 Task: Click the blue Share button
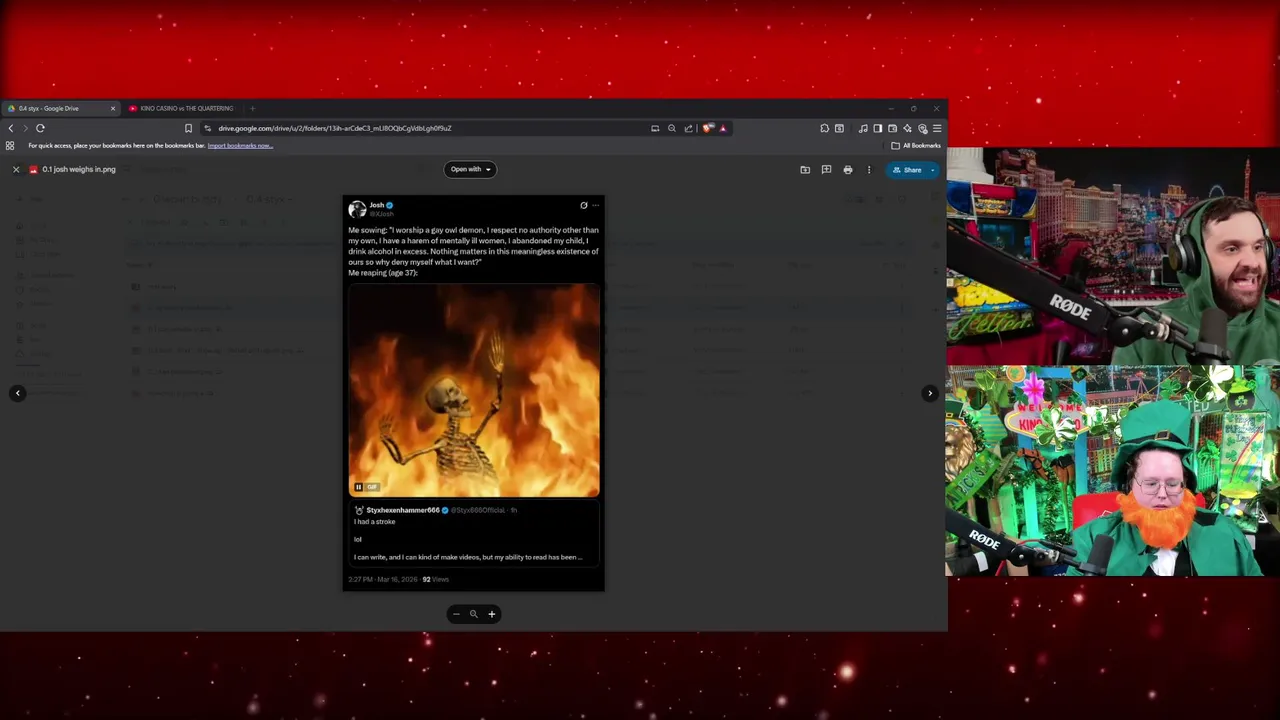coord(907,170)
